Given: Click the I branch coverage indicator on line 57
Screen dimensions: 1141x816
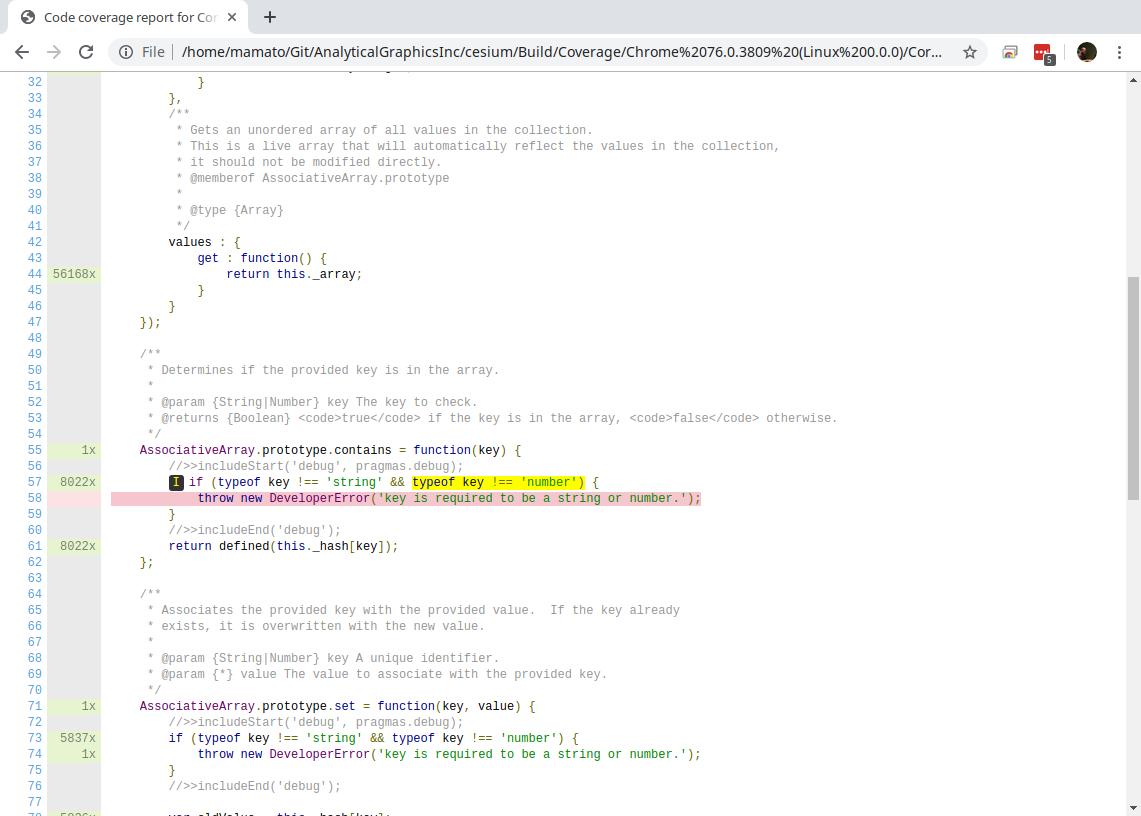Looking at the screenshot, I should [176, 482].
